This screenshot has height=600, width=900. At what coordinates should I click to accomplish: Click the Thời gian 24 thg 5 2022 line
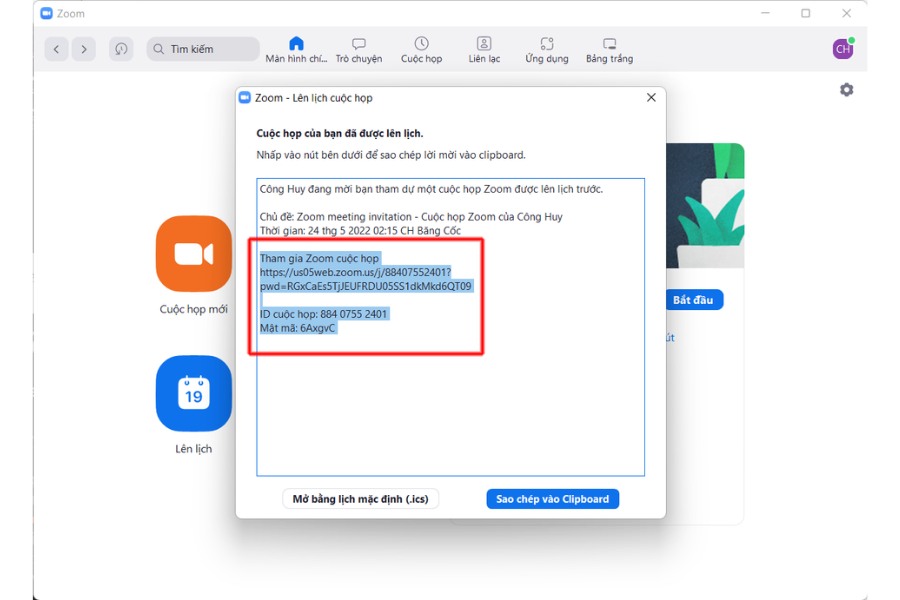tap(360, 230)
